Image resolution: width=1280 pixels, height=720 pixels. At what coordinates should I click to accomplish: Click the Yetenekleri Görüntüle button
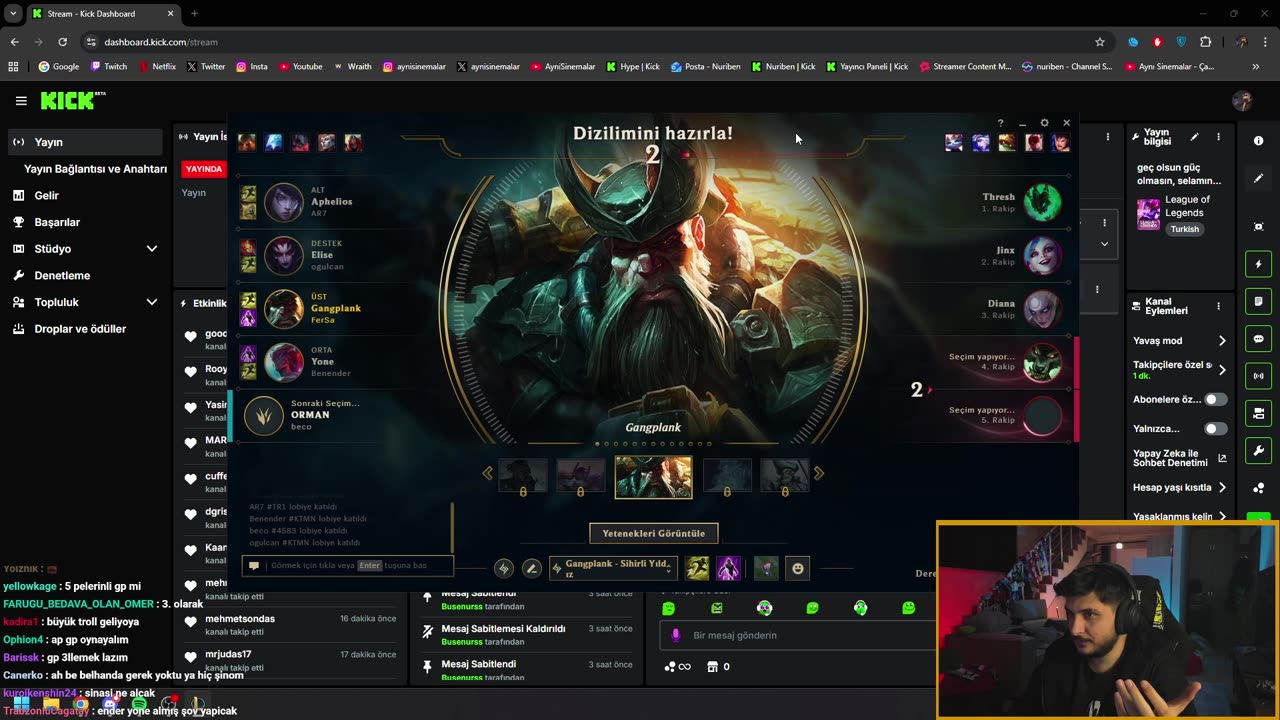click(653, 533)
